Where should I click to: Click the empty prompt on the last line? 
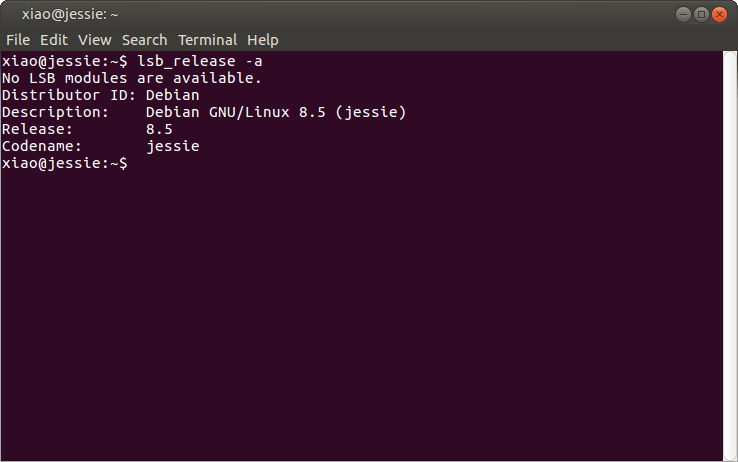coord(64,163)
